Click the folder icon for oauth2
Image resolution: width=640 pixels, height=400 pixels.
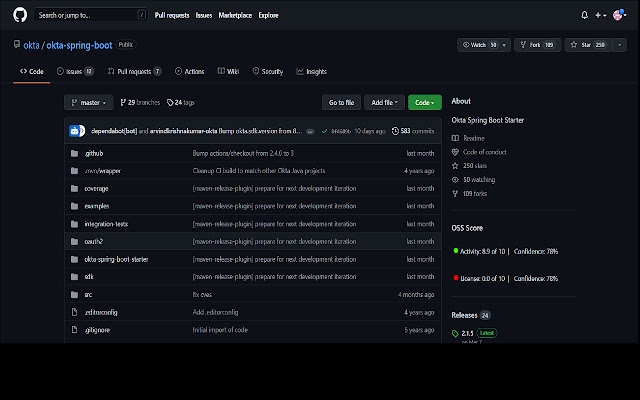click(74, 242)
